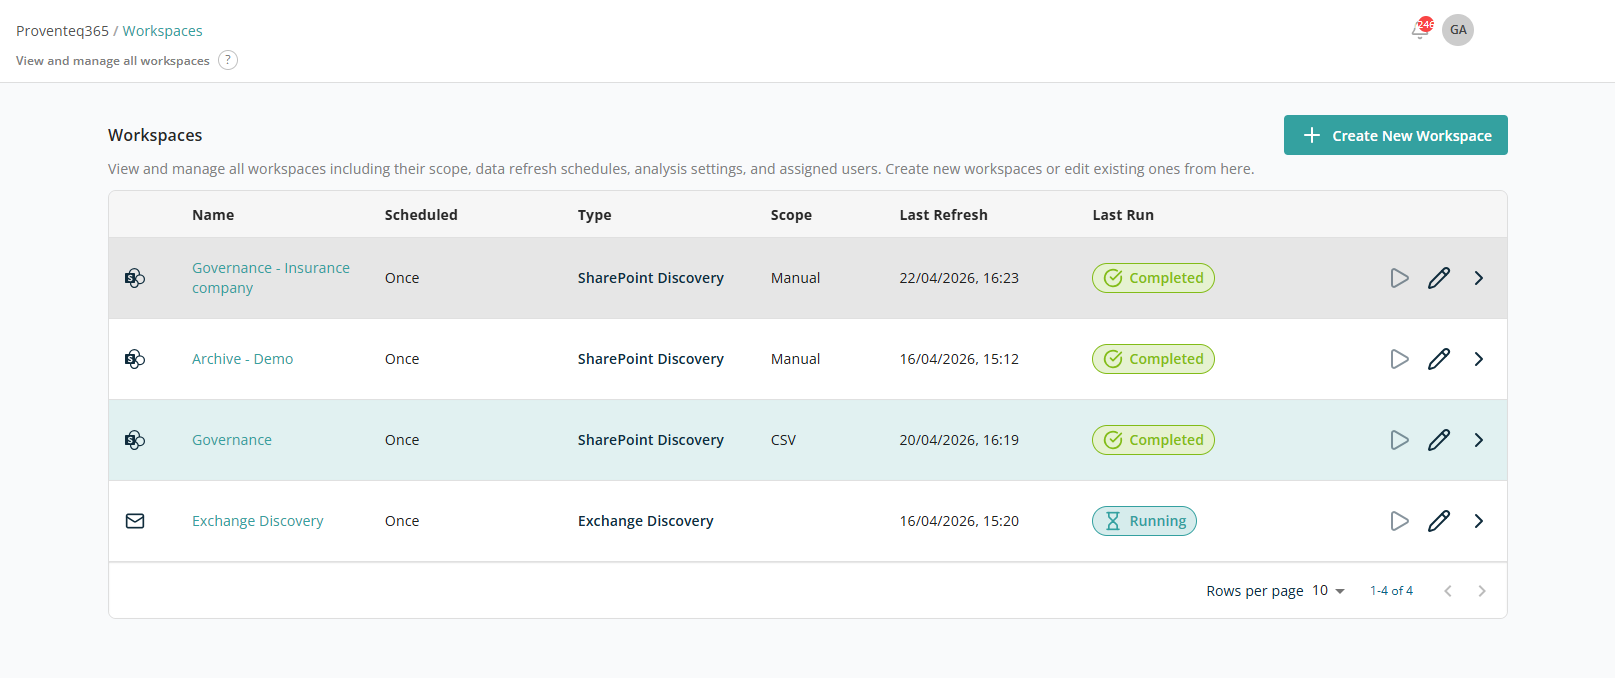Open the Archive - Demo workspace link
This screenshot has width=1615, height=678.
pyautogui.click(x=242, y=359)
